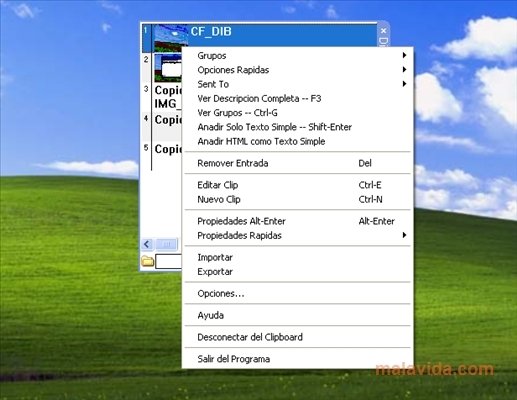This screenshot has height=400, width=517.
Task: Click the Grupos submenu arrow
Action: coord(404,55)
